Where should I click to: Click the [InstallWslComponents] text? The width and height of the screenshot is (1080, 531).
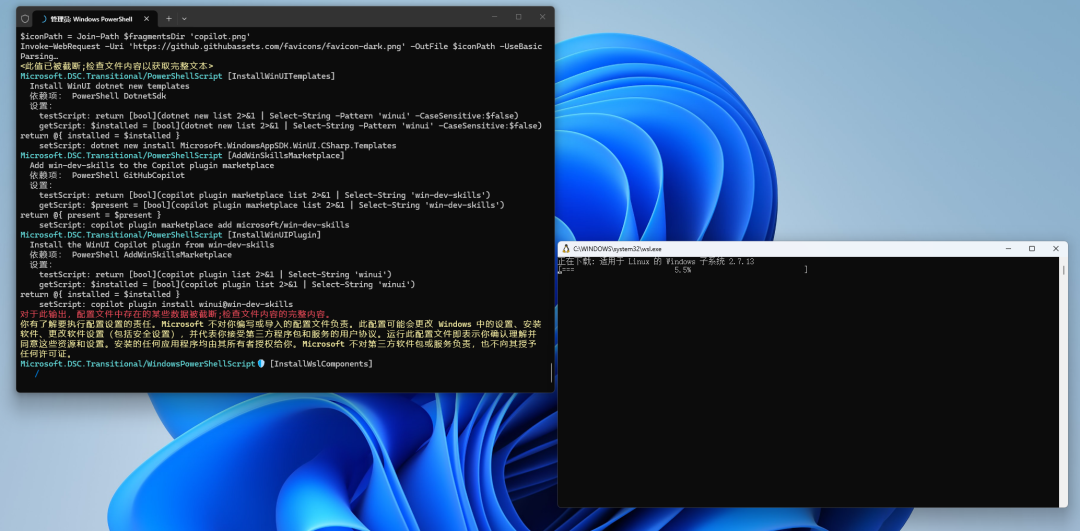[x=321, y=364]
